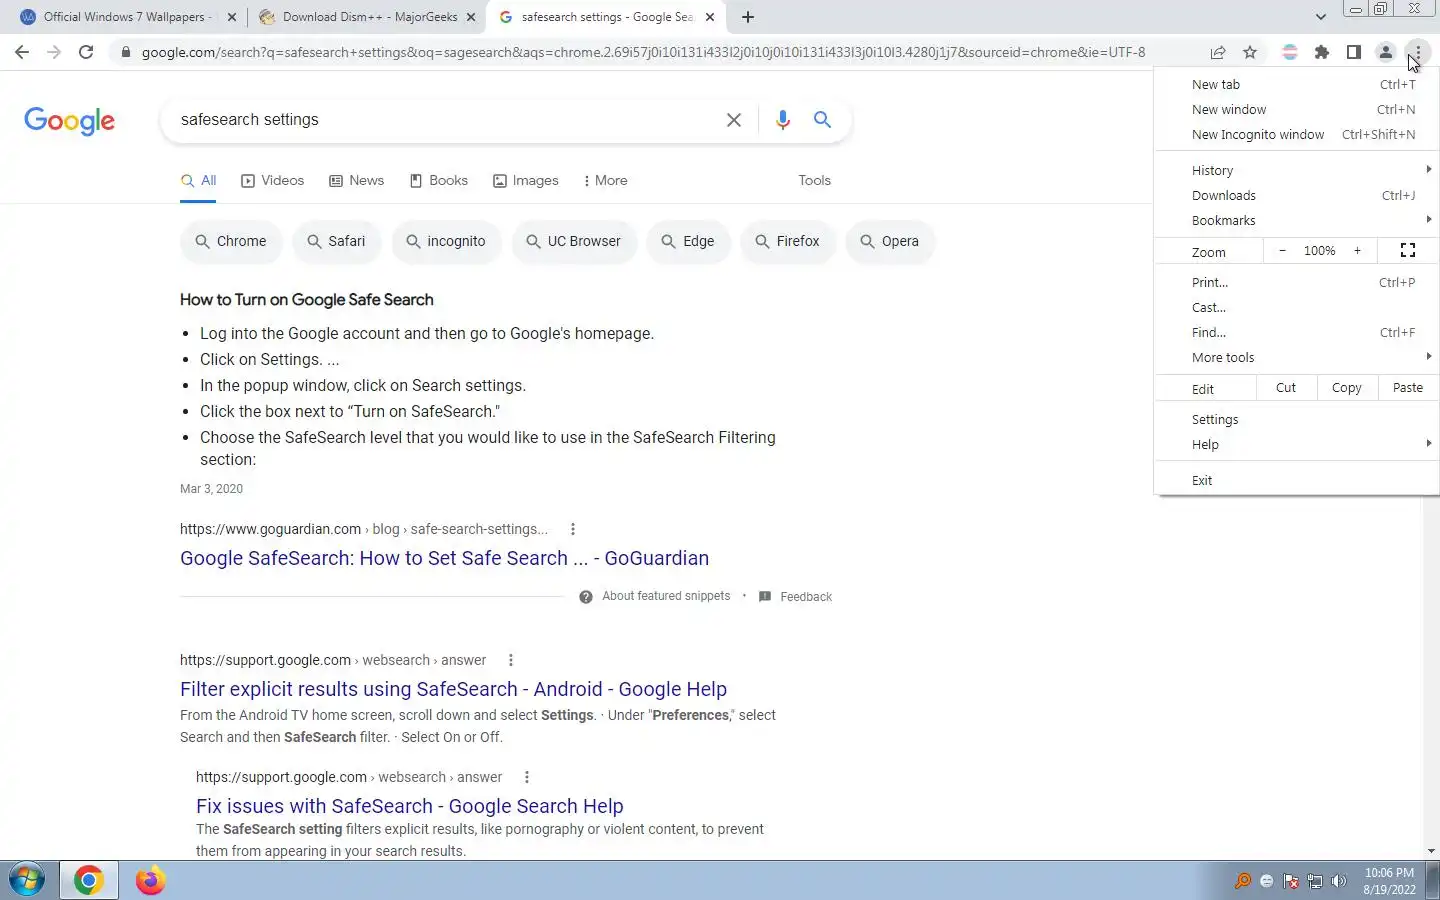Start voice search with microphone
This screenshot has height=900, width=1440.
click(x=783, y=120)
